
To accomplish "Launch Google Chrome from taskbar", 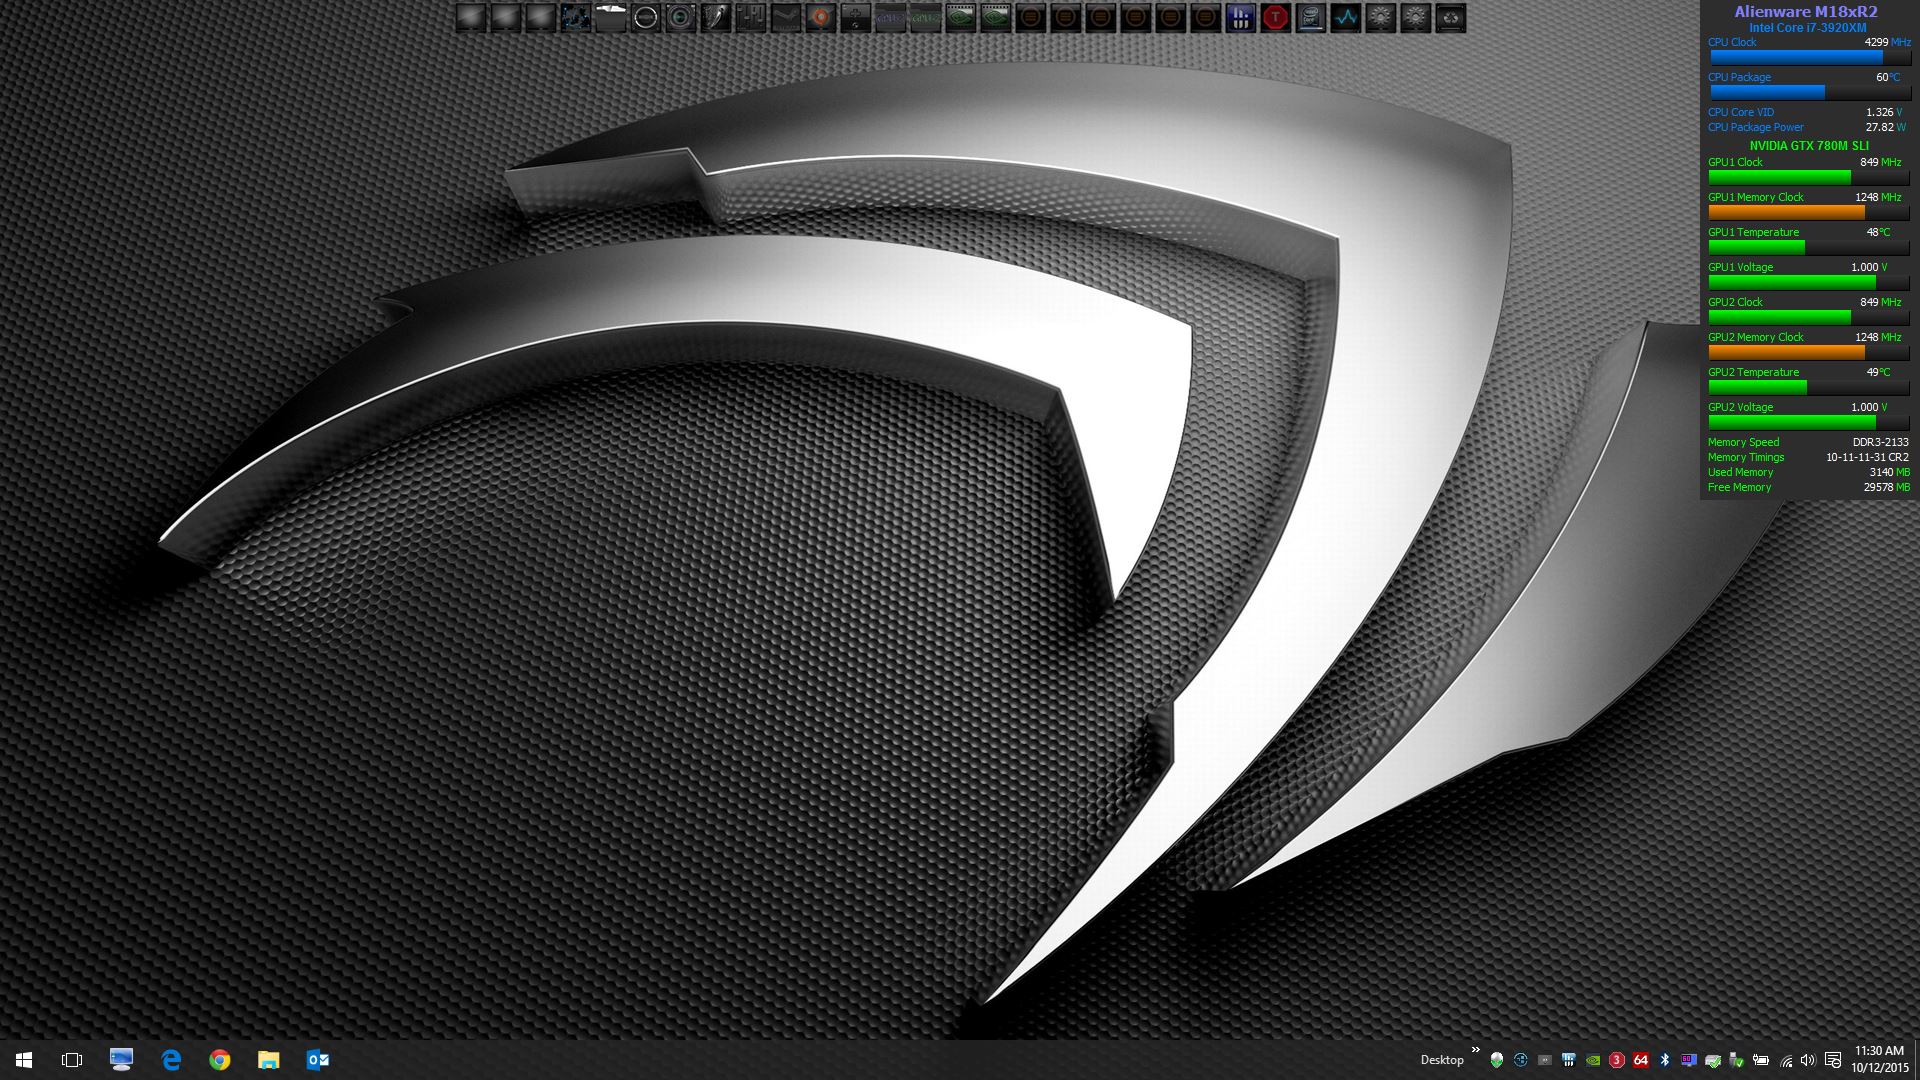I will click(x=219, y=1060).
